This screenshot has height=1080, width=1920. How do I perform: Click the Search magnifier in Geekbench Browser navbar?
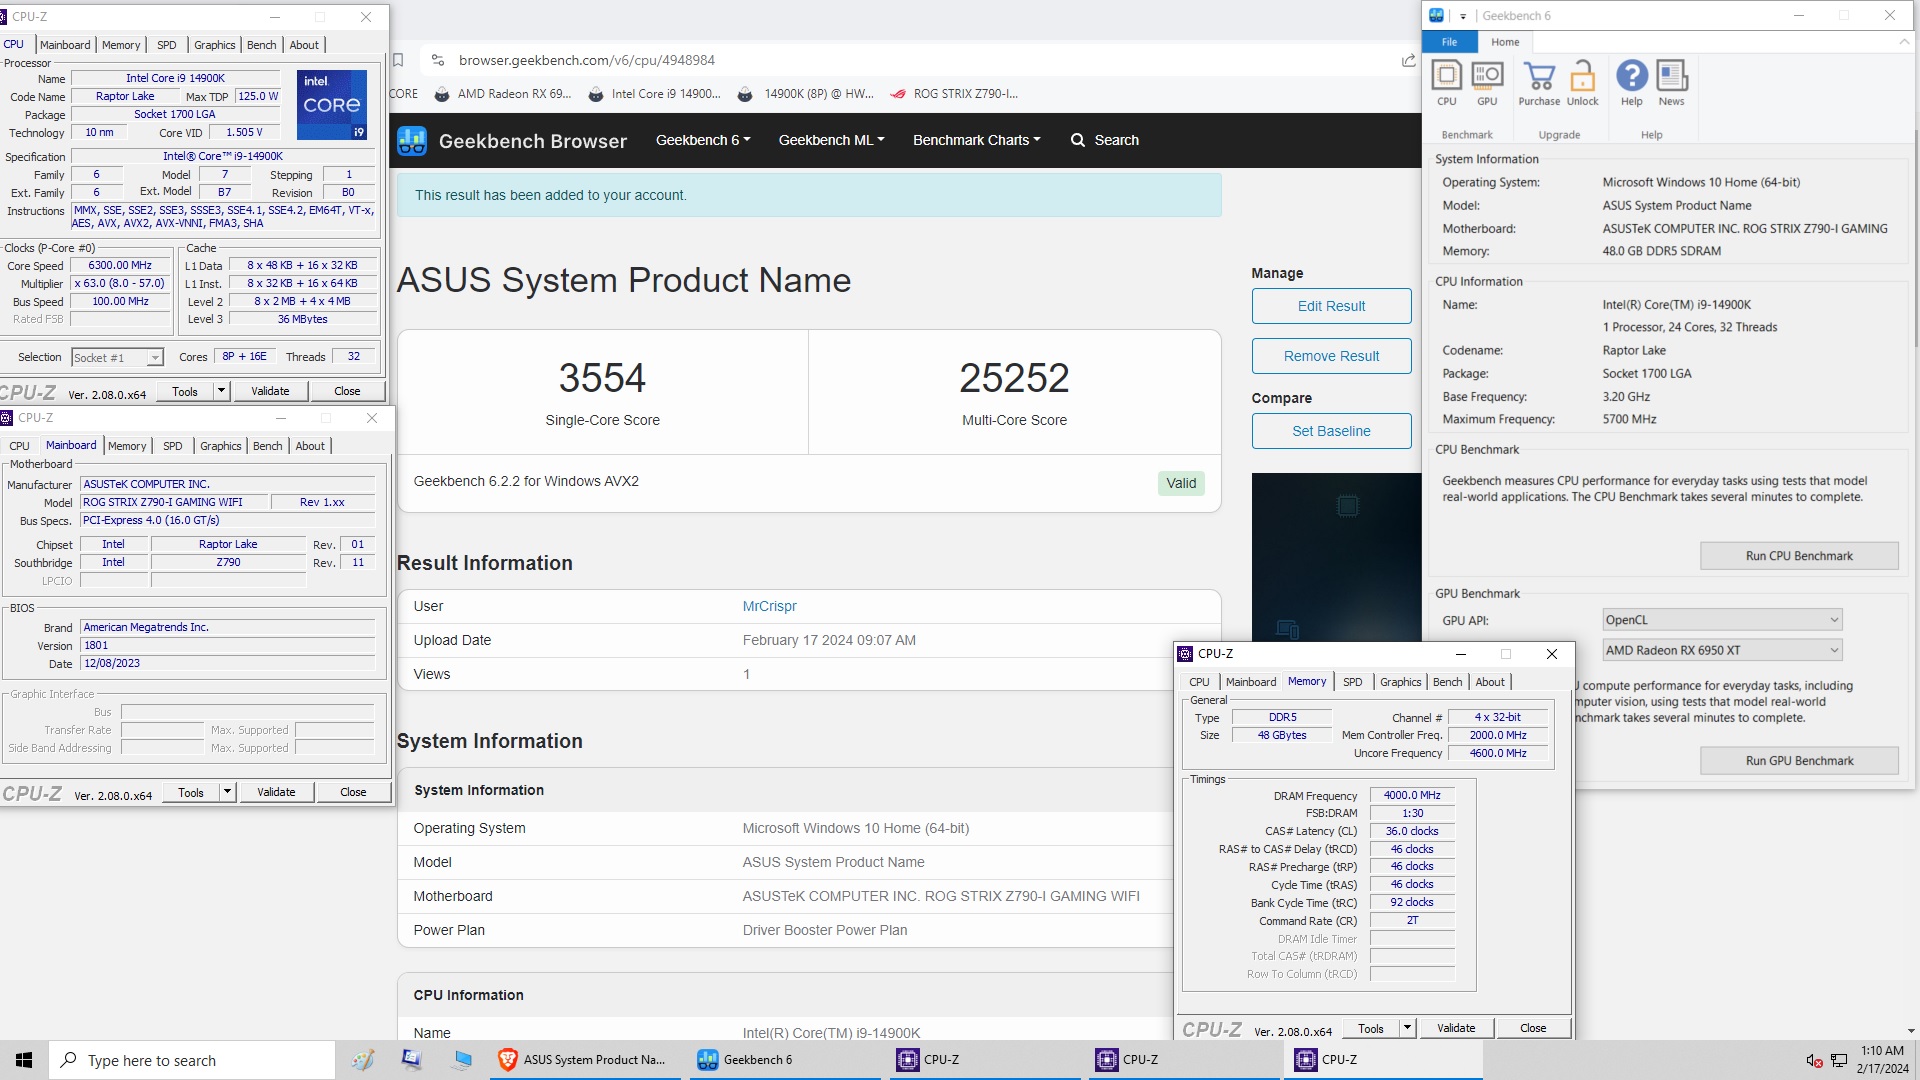pyautogui.click(x=1077, y=140)
